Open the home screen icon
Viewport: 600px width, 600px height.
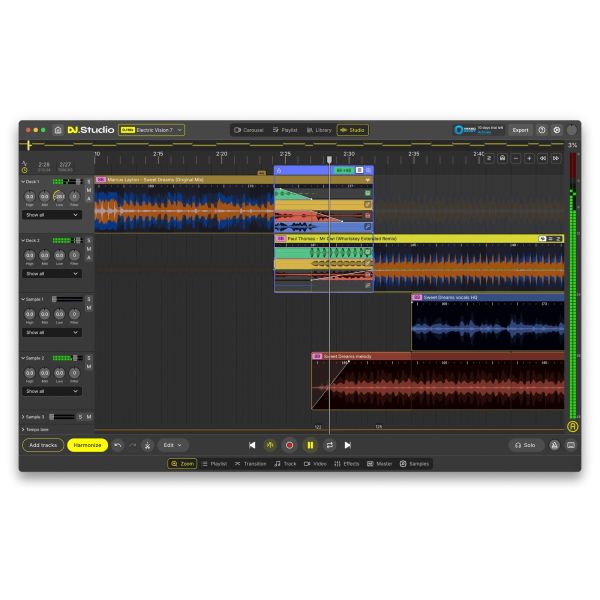pos(58,130)
